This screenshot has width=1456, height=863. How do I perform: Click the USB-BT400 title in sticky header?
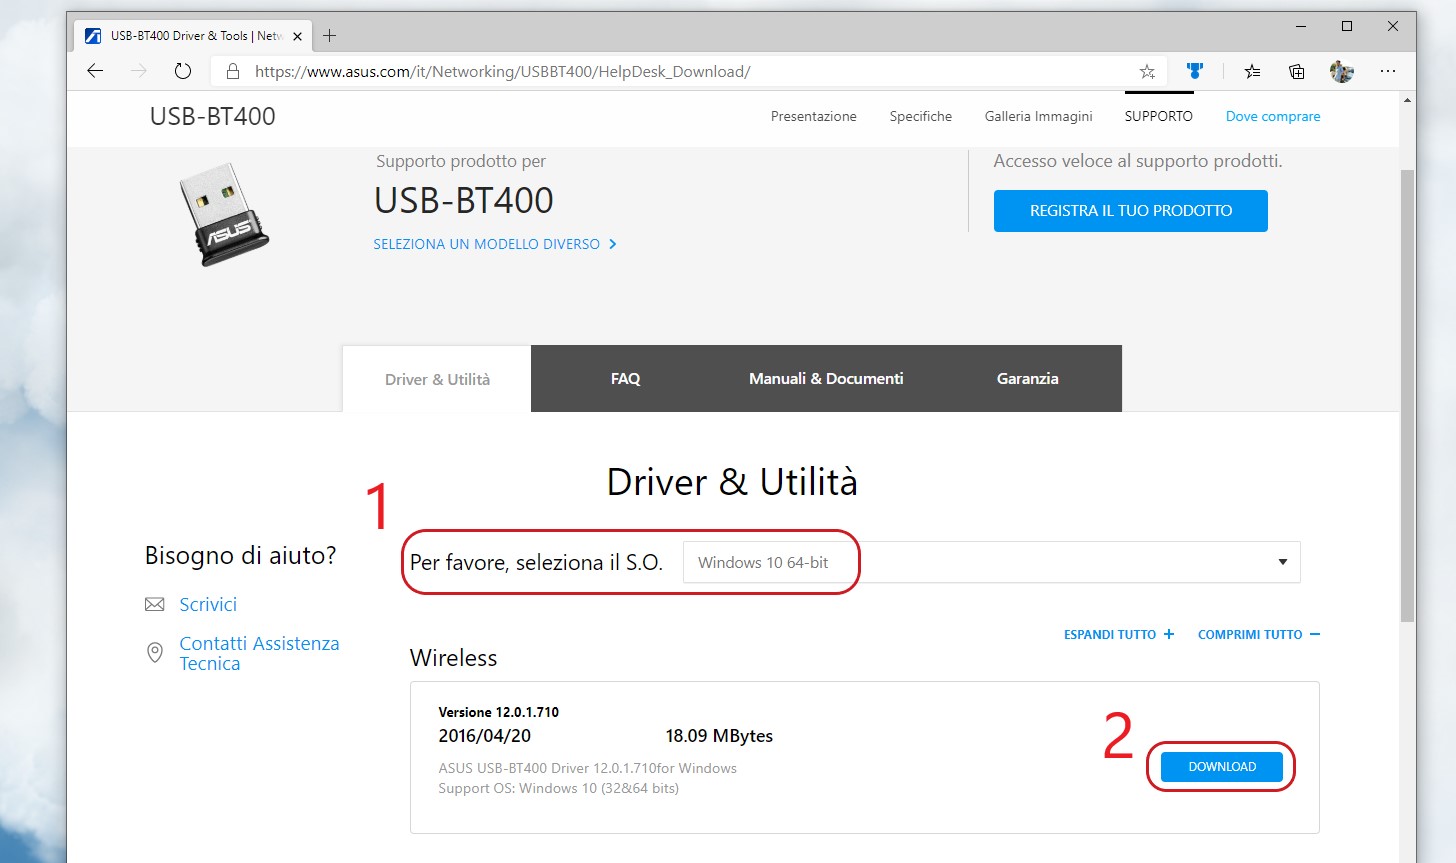pyautogui.click(x=212, y=116)
